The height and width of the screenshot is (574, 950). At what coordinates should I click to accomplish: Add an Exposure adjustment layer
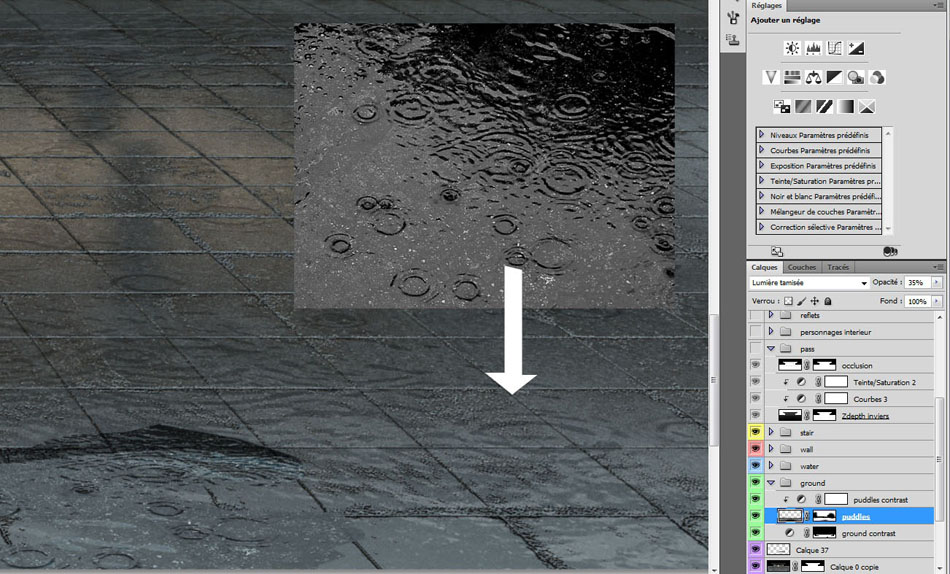point(856,48)
